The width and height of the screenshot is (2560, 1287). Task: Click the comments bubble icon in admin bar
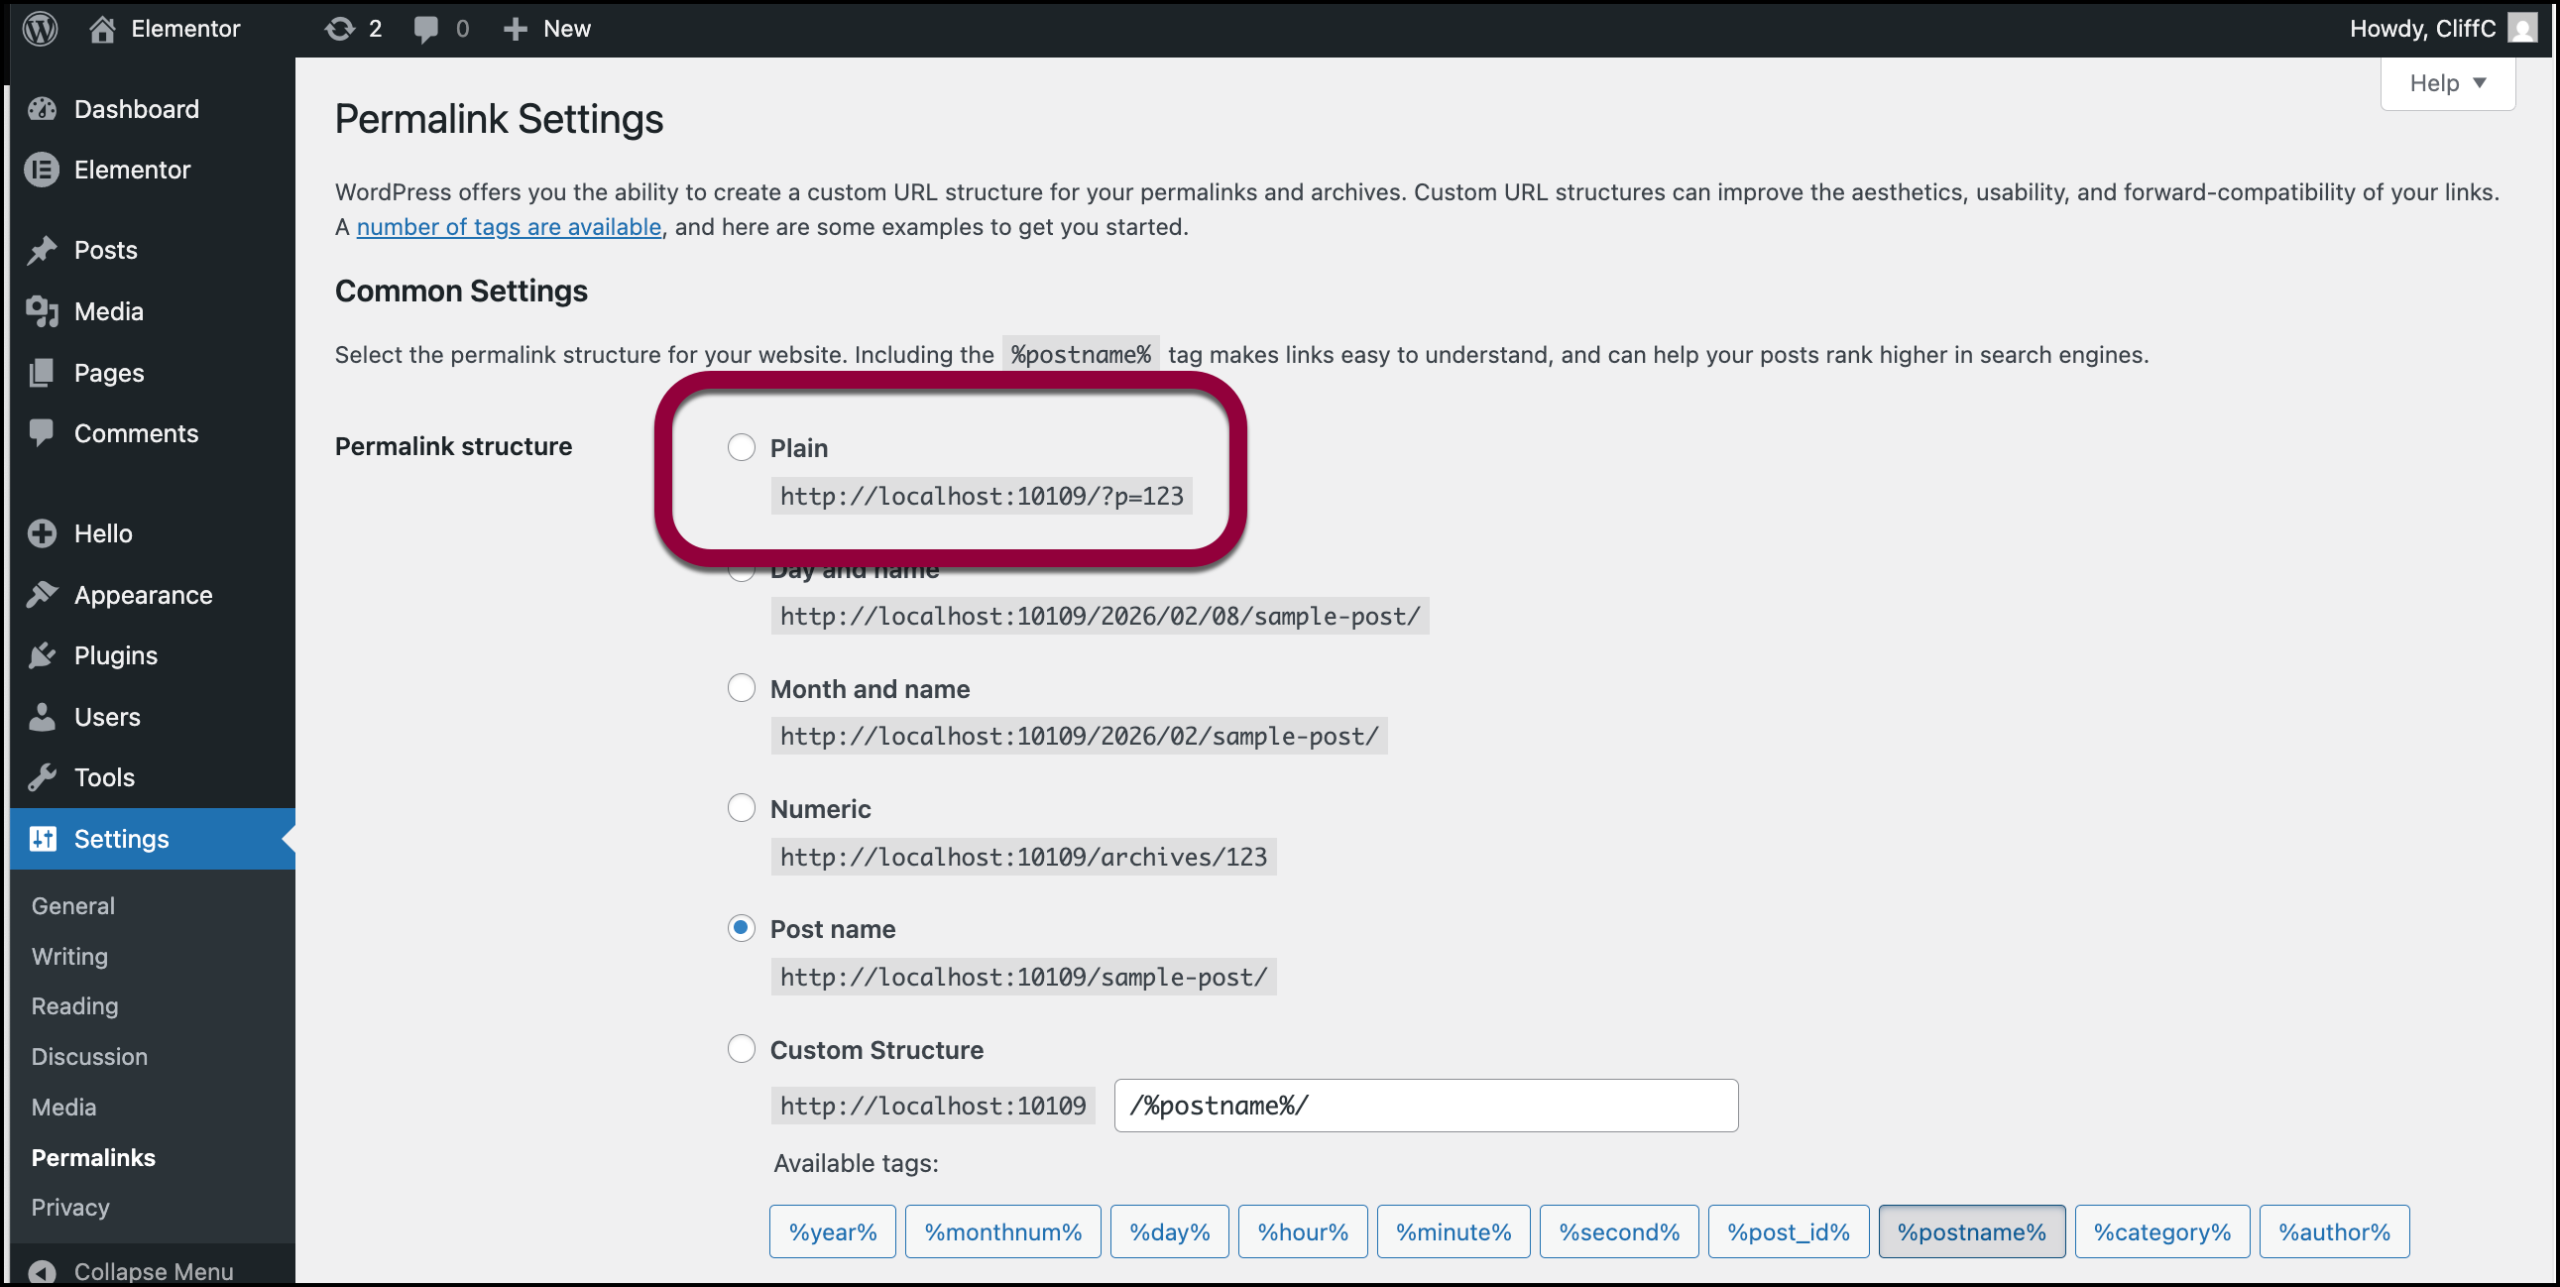coord(427,28)
